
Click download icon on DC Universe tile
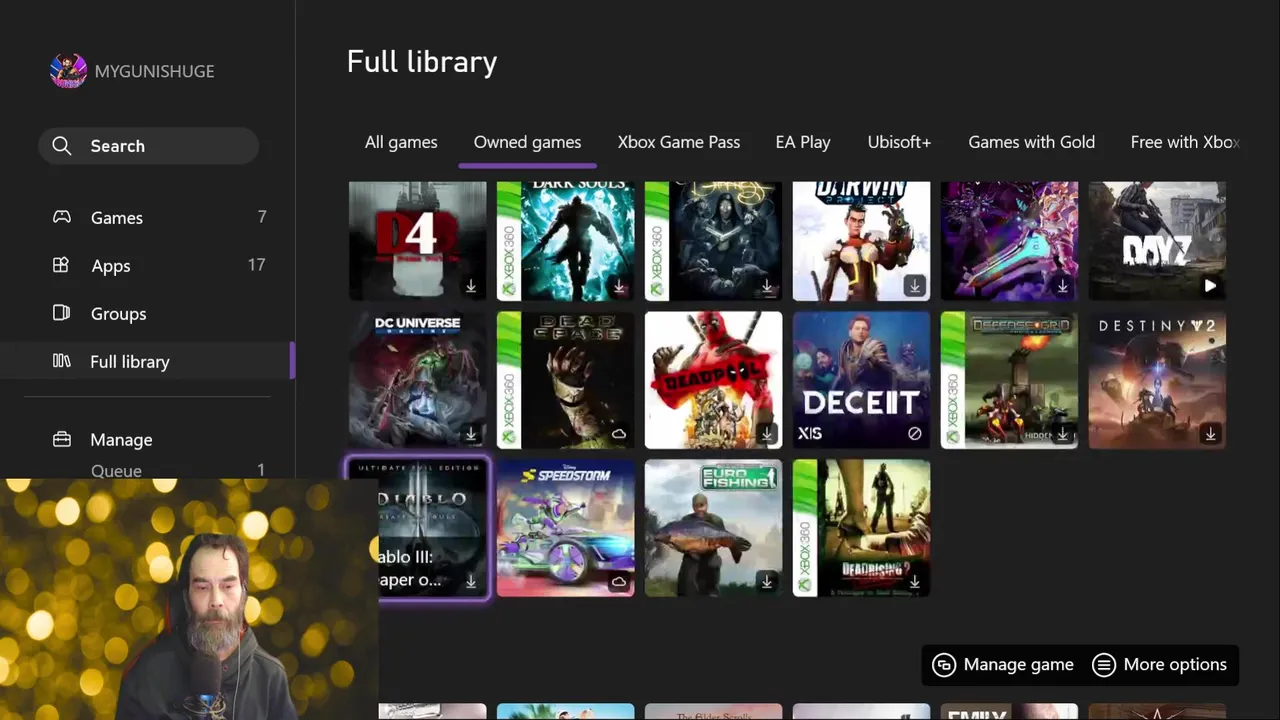(471, 434)
